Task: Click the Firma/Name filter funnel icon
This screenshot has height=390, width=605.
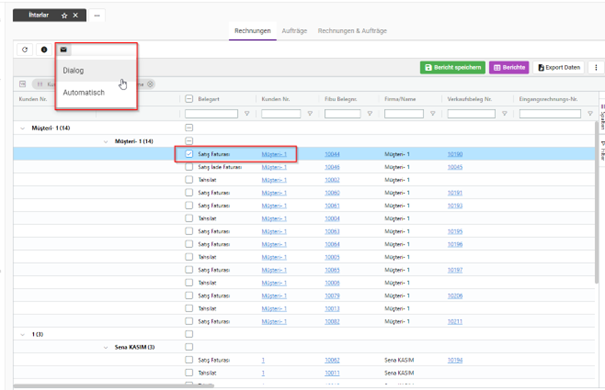Action: (x=433, y=113)
